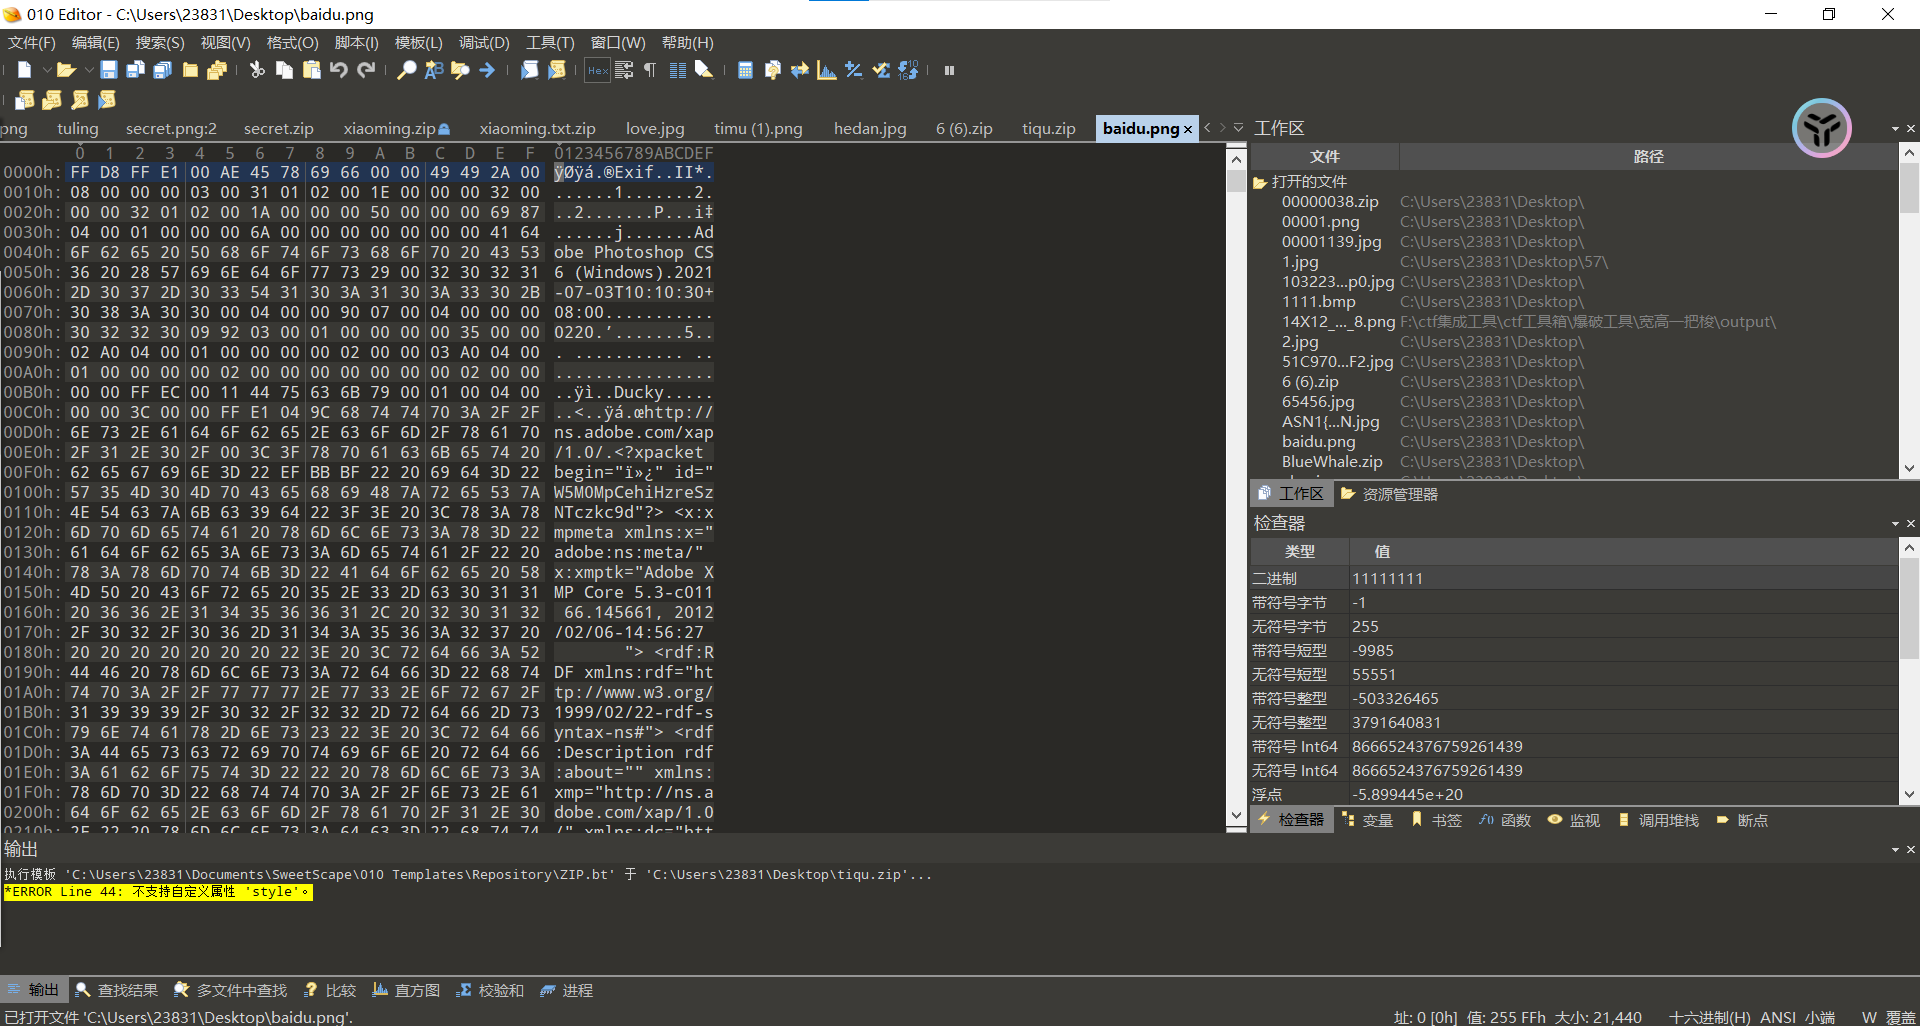
Task: Open the 模板(L) menu
Action: (x=418, y=43)
